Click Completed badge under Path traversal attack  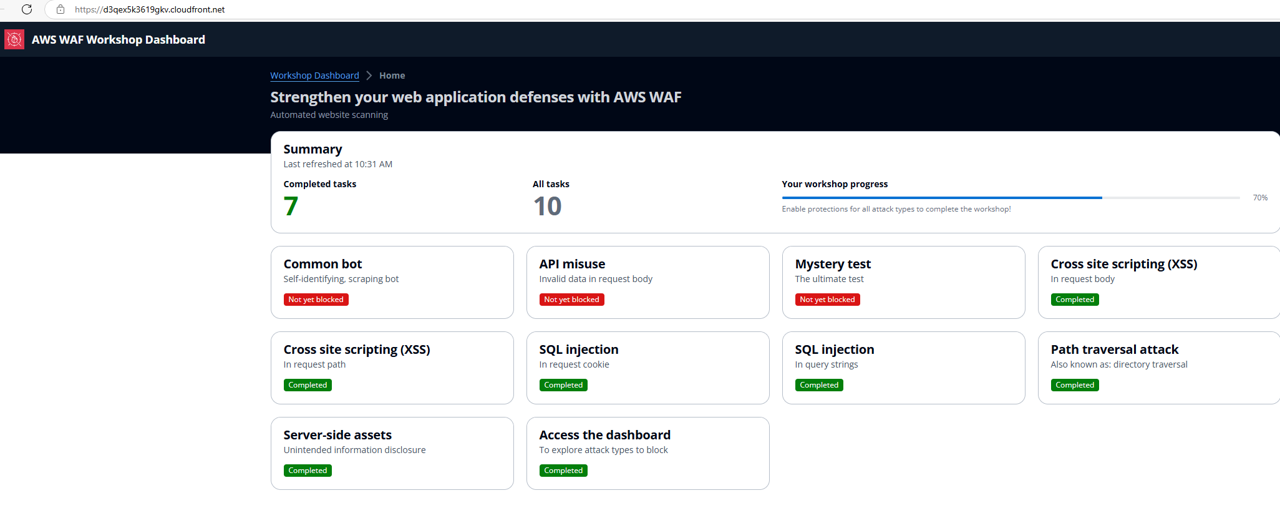click(x=1075, y=385)
